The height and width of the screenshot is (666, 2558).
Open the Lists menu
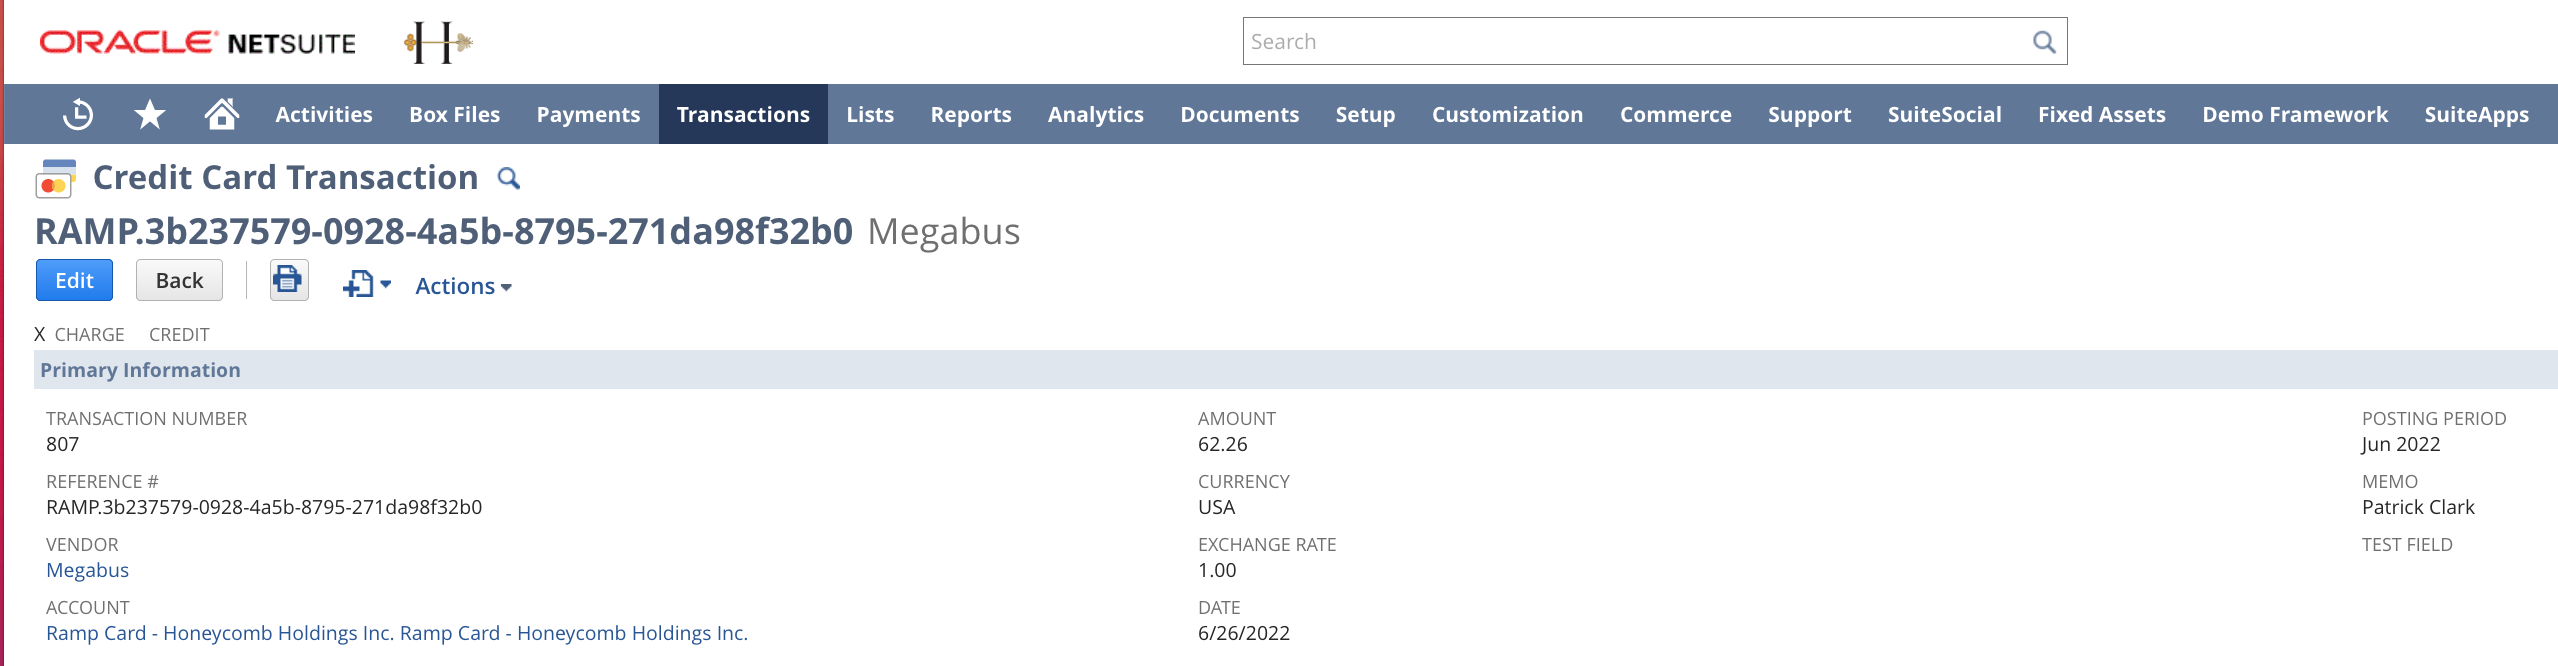pyautogui.click(x=870, y=115)
